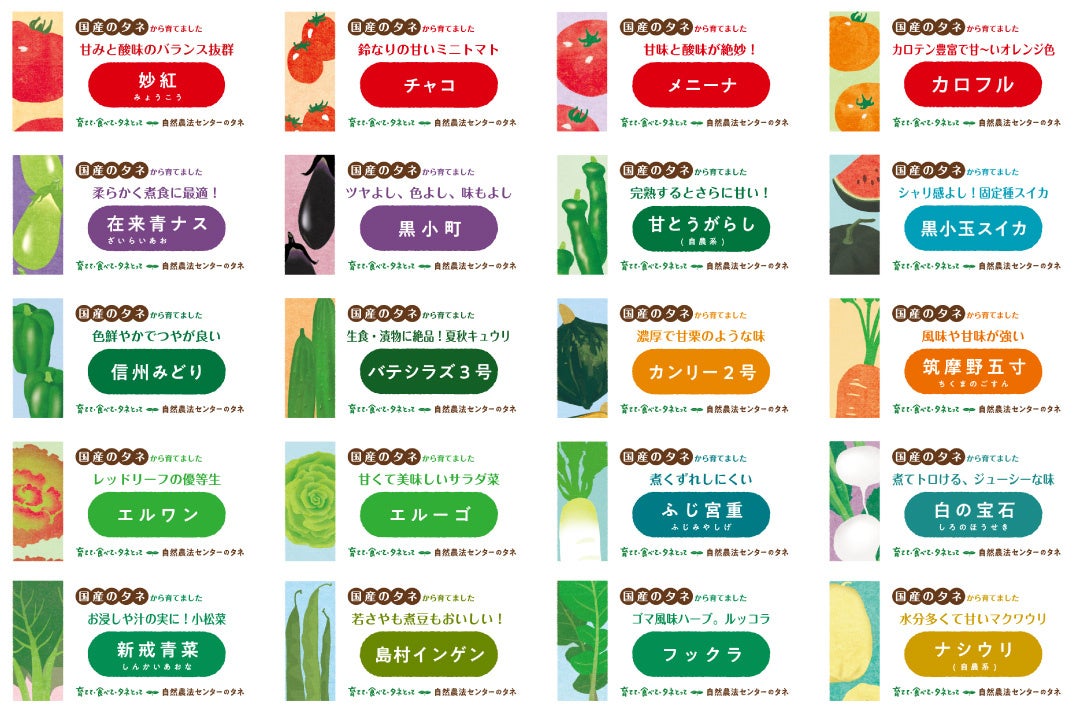Click the 新戒青菜 green label
Screen dimensions: 1080x716
point(157,655)
